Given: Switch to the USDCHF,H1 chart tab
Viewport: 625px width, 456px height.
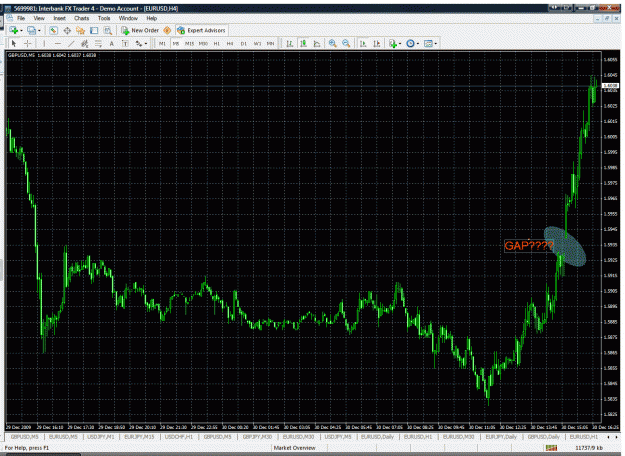Looking at the screenshot, I should pos(179,437).
